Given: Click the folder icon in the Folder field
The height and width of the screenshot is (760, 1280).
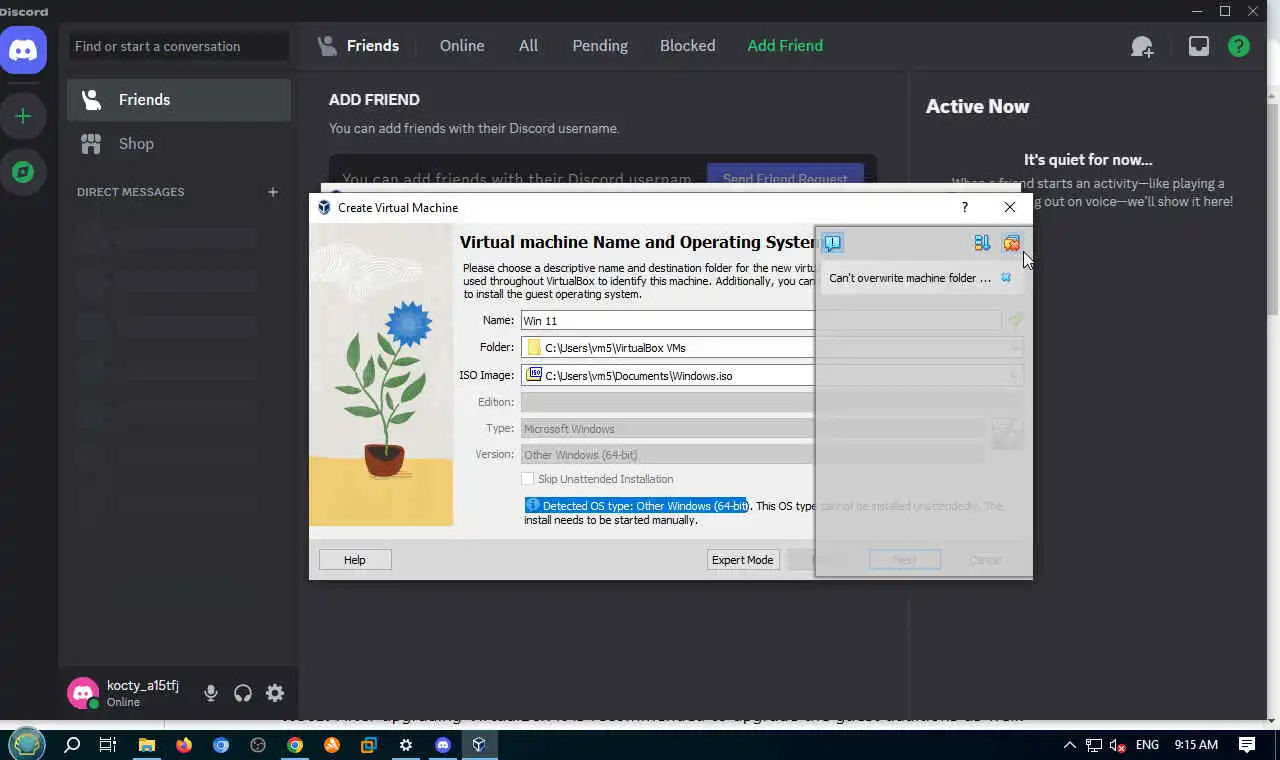Looking at the screenshot, I should point(534,347).
